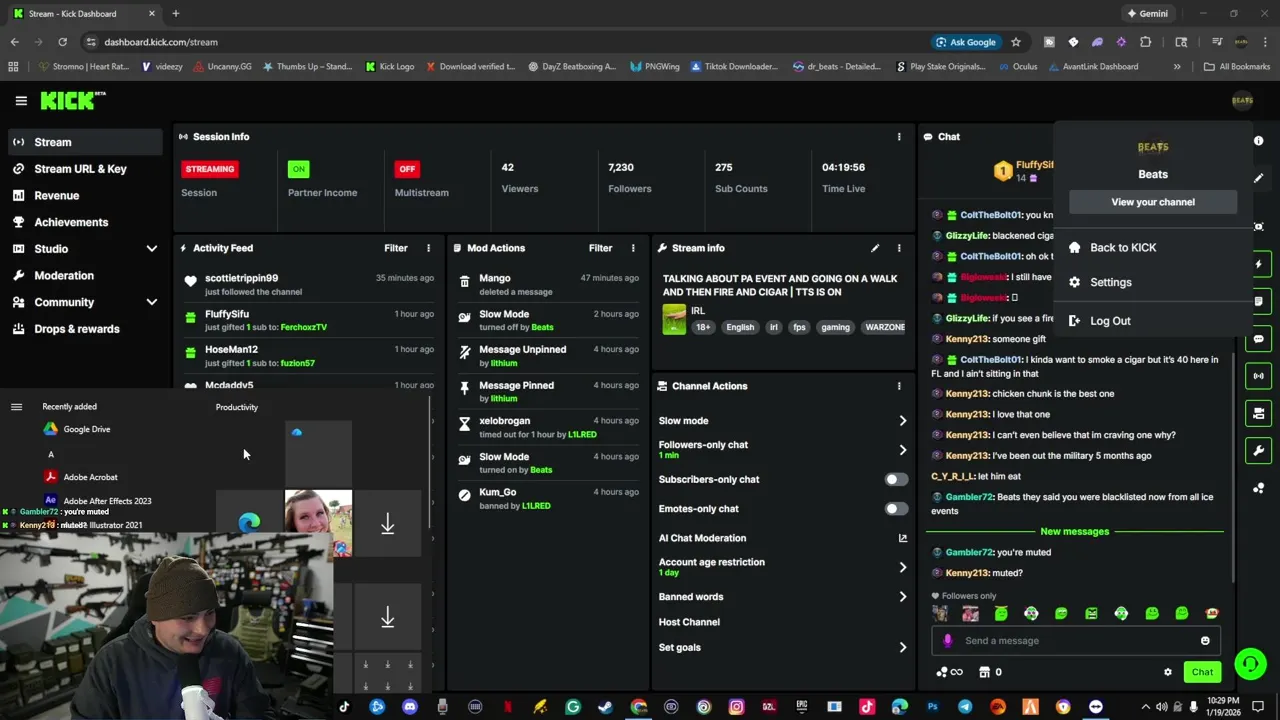Open the Channel Actions three-dot menu
Screen dimensions: 1280x720
pyautogui.click(x=899, y=386)
